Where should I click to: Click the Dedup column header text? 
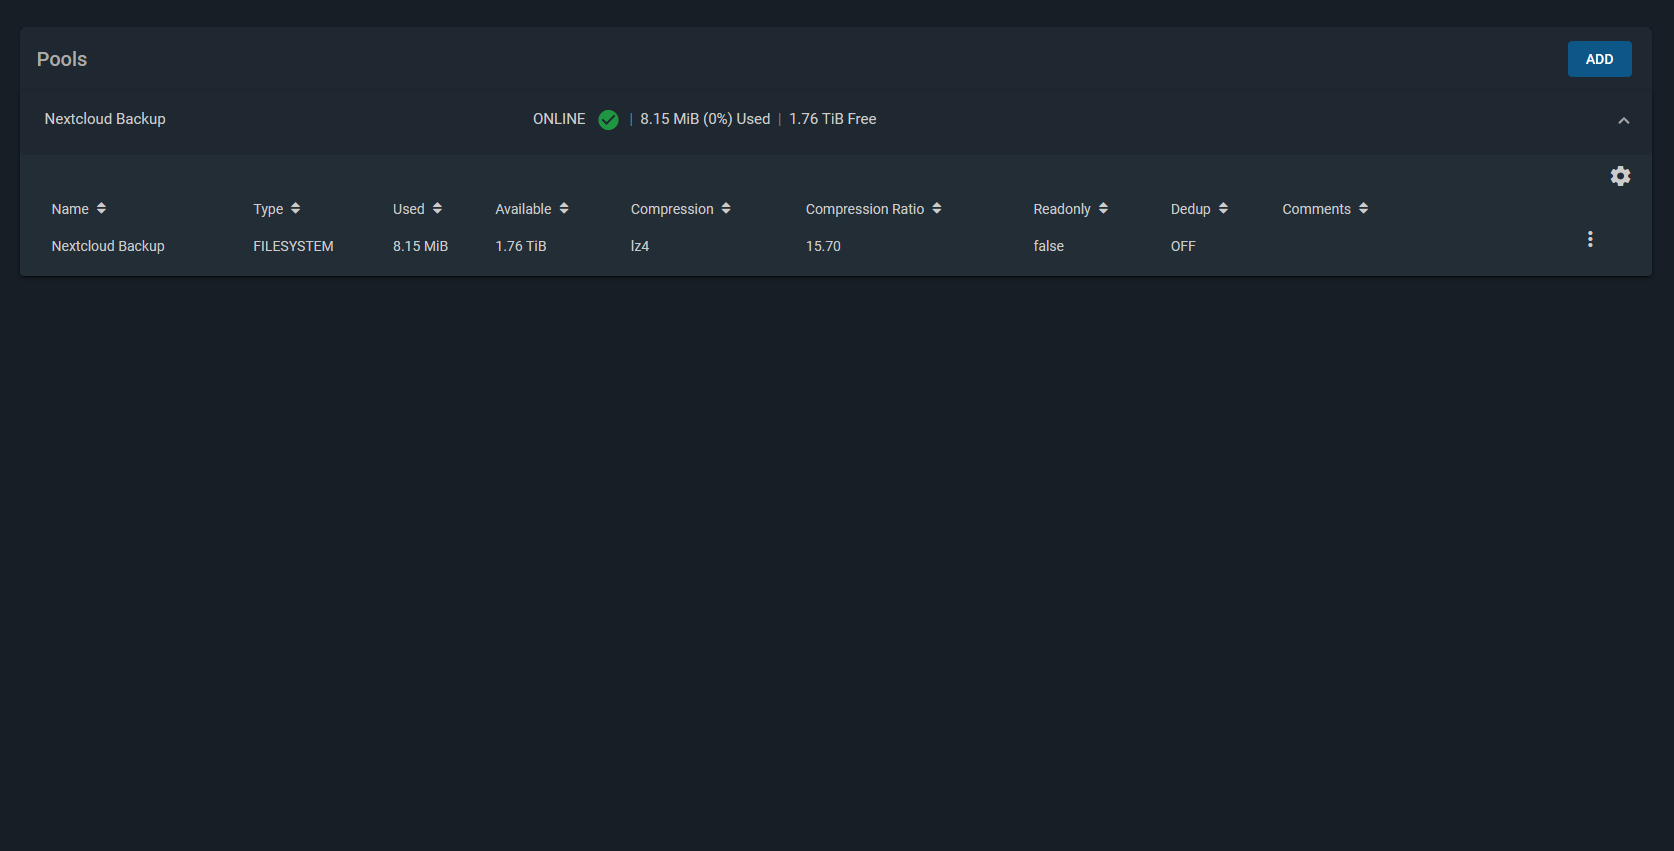click(x=1190, y=209)
